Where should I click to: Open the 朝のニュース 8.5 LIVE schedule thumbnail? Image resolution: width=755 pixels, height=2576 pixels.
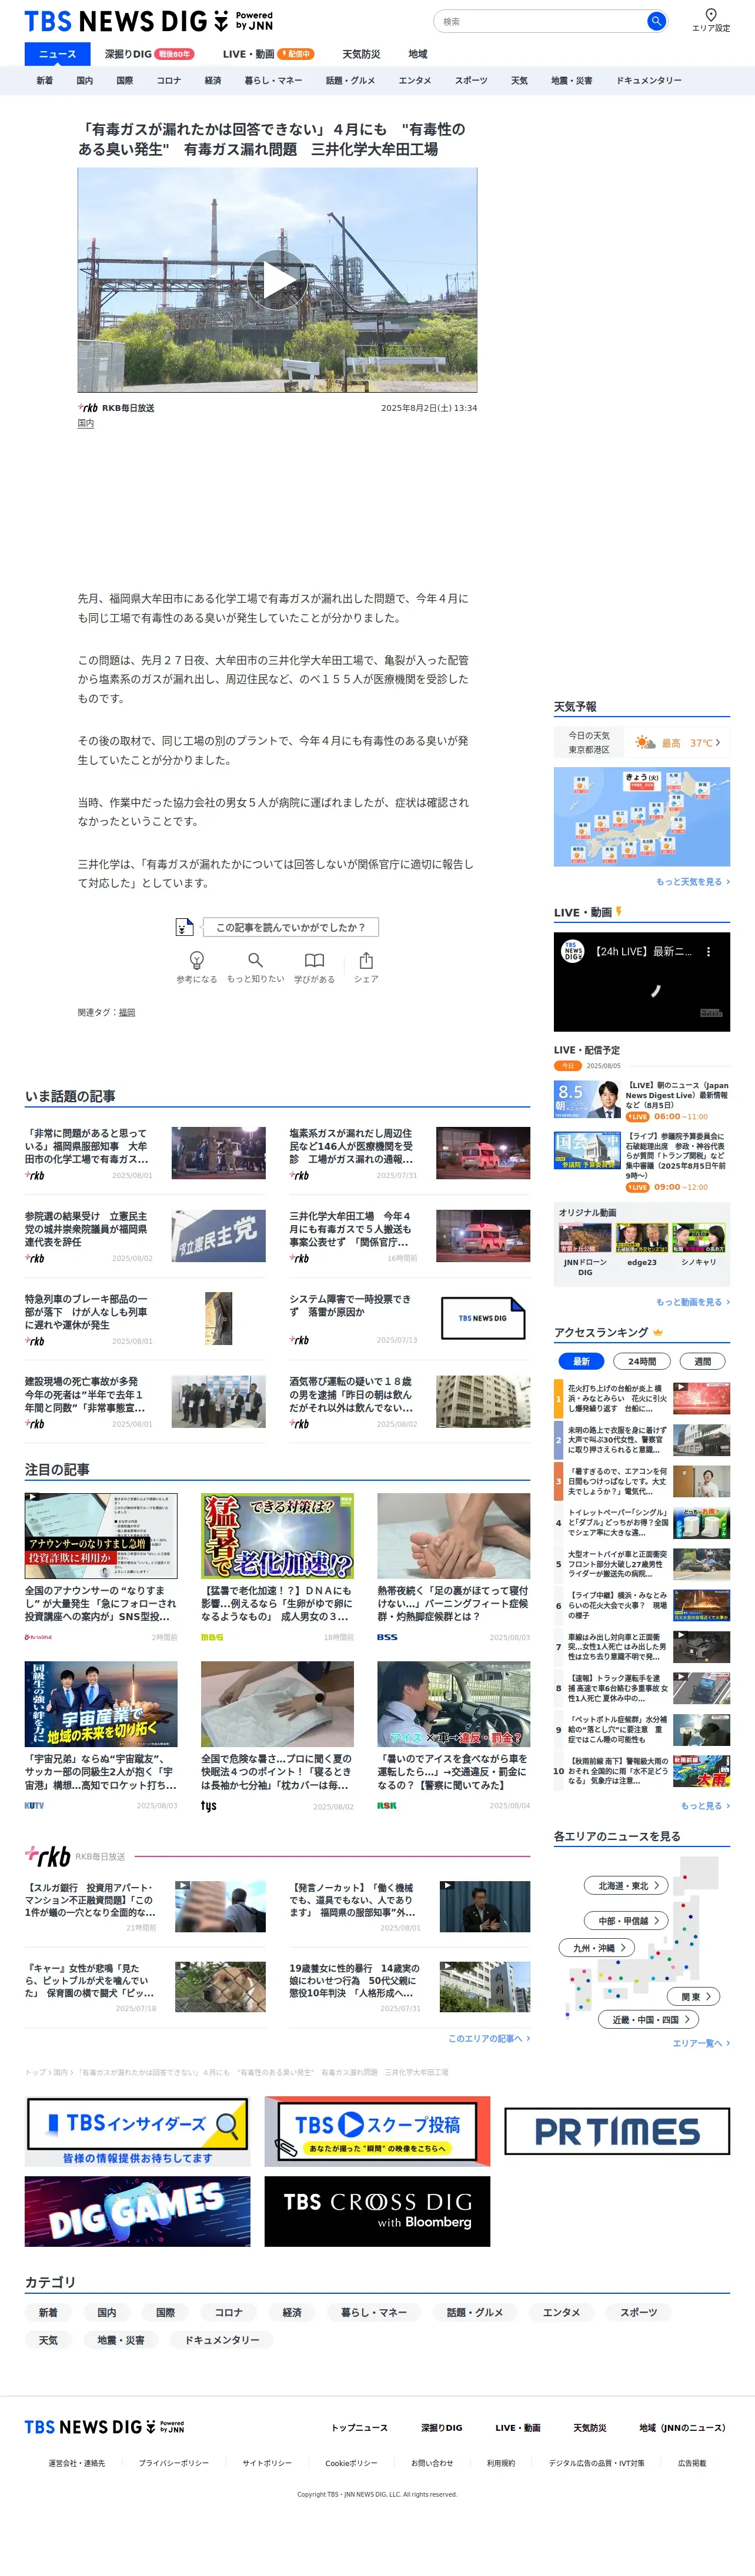point(587,1099)
